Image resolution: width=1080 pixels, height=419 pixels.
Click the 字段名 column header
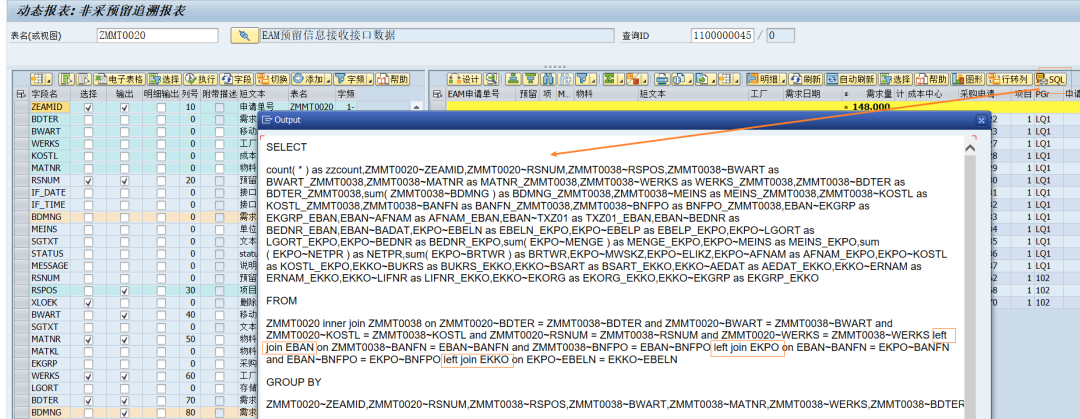(x=50, y=94)
